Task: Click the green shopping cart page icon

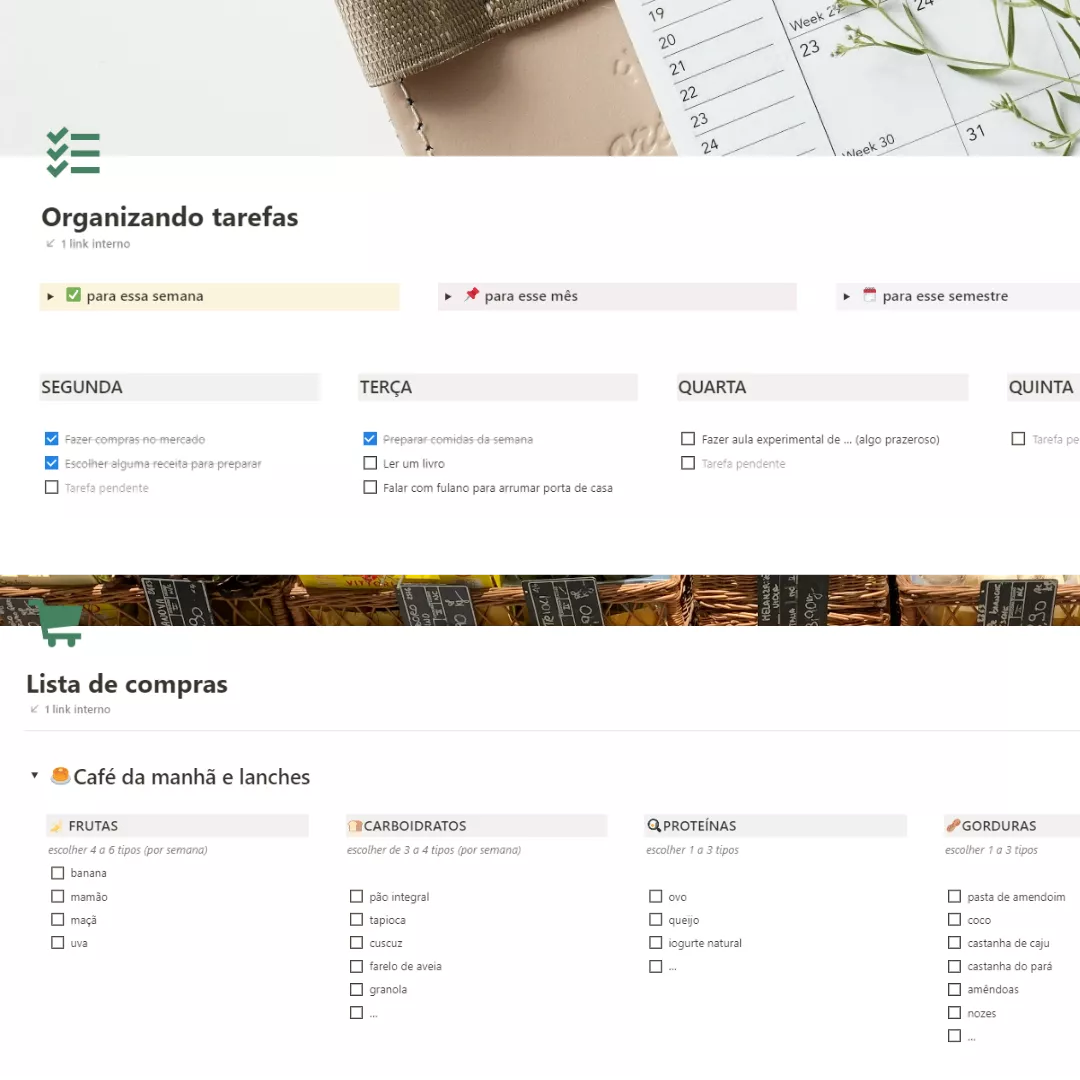Action: [x=56, y=623]
